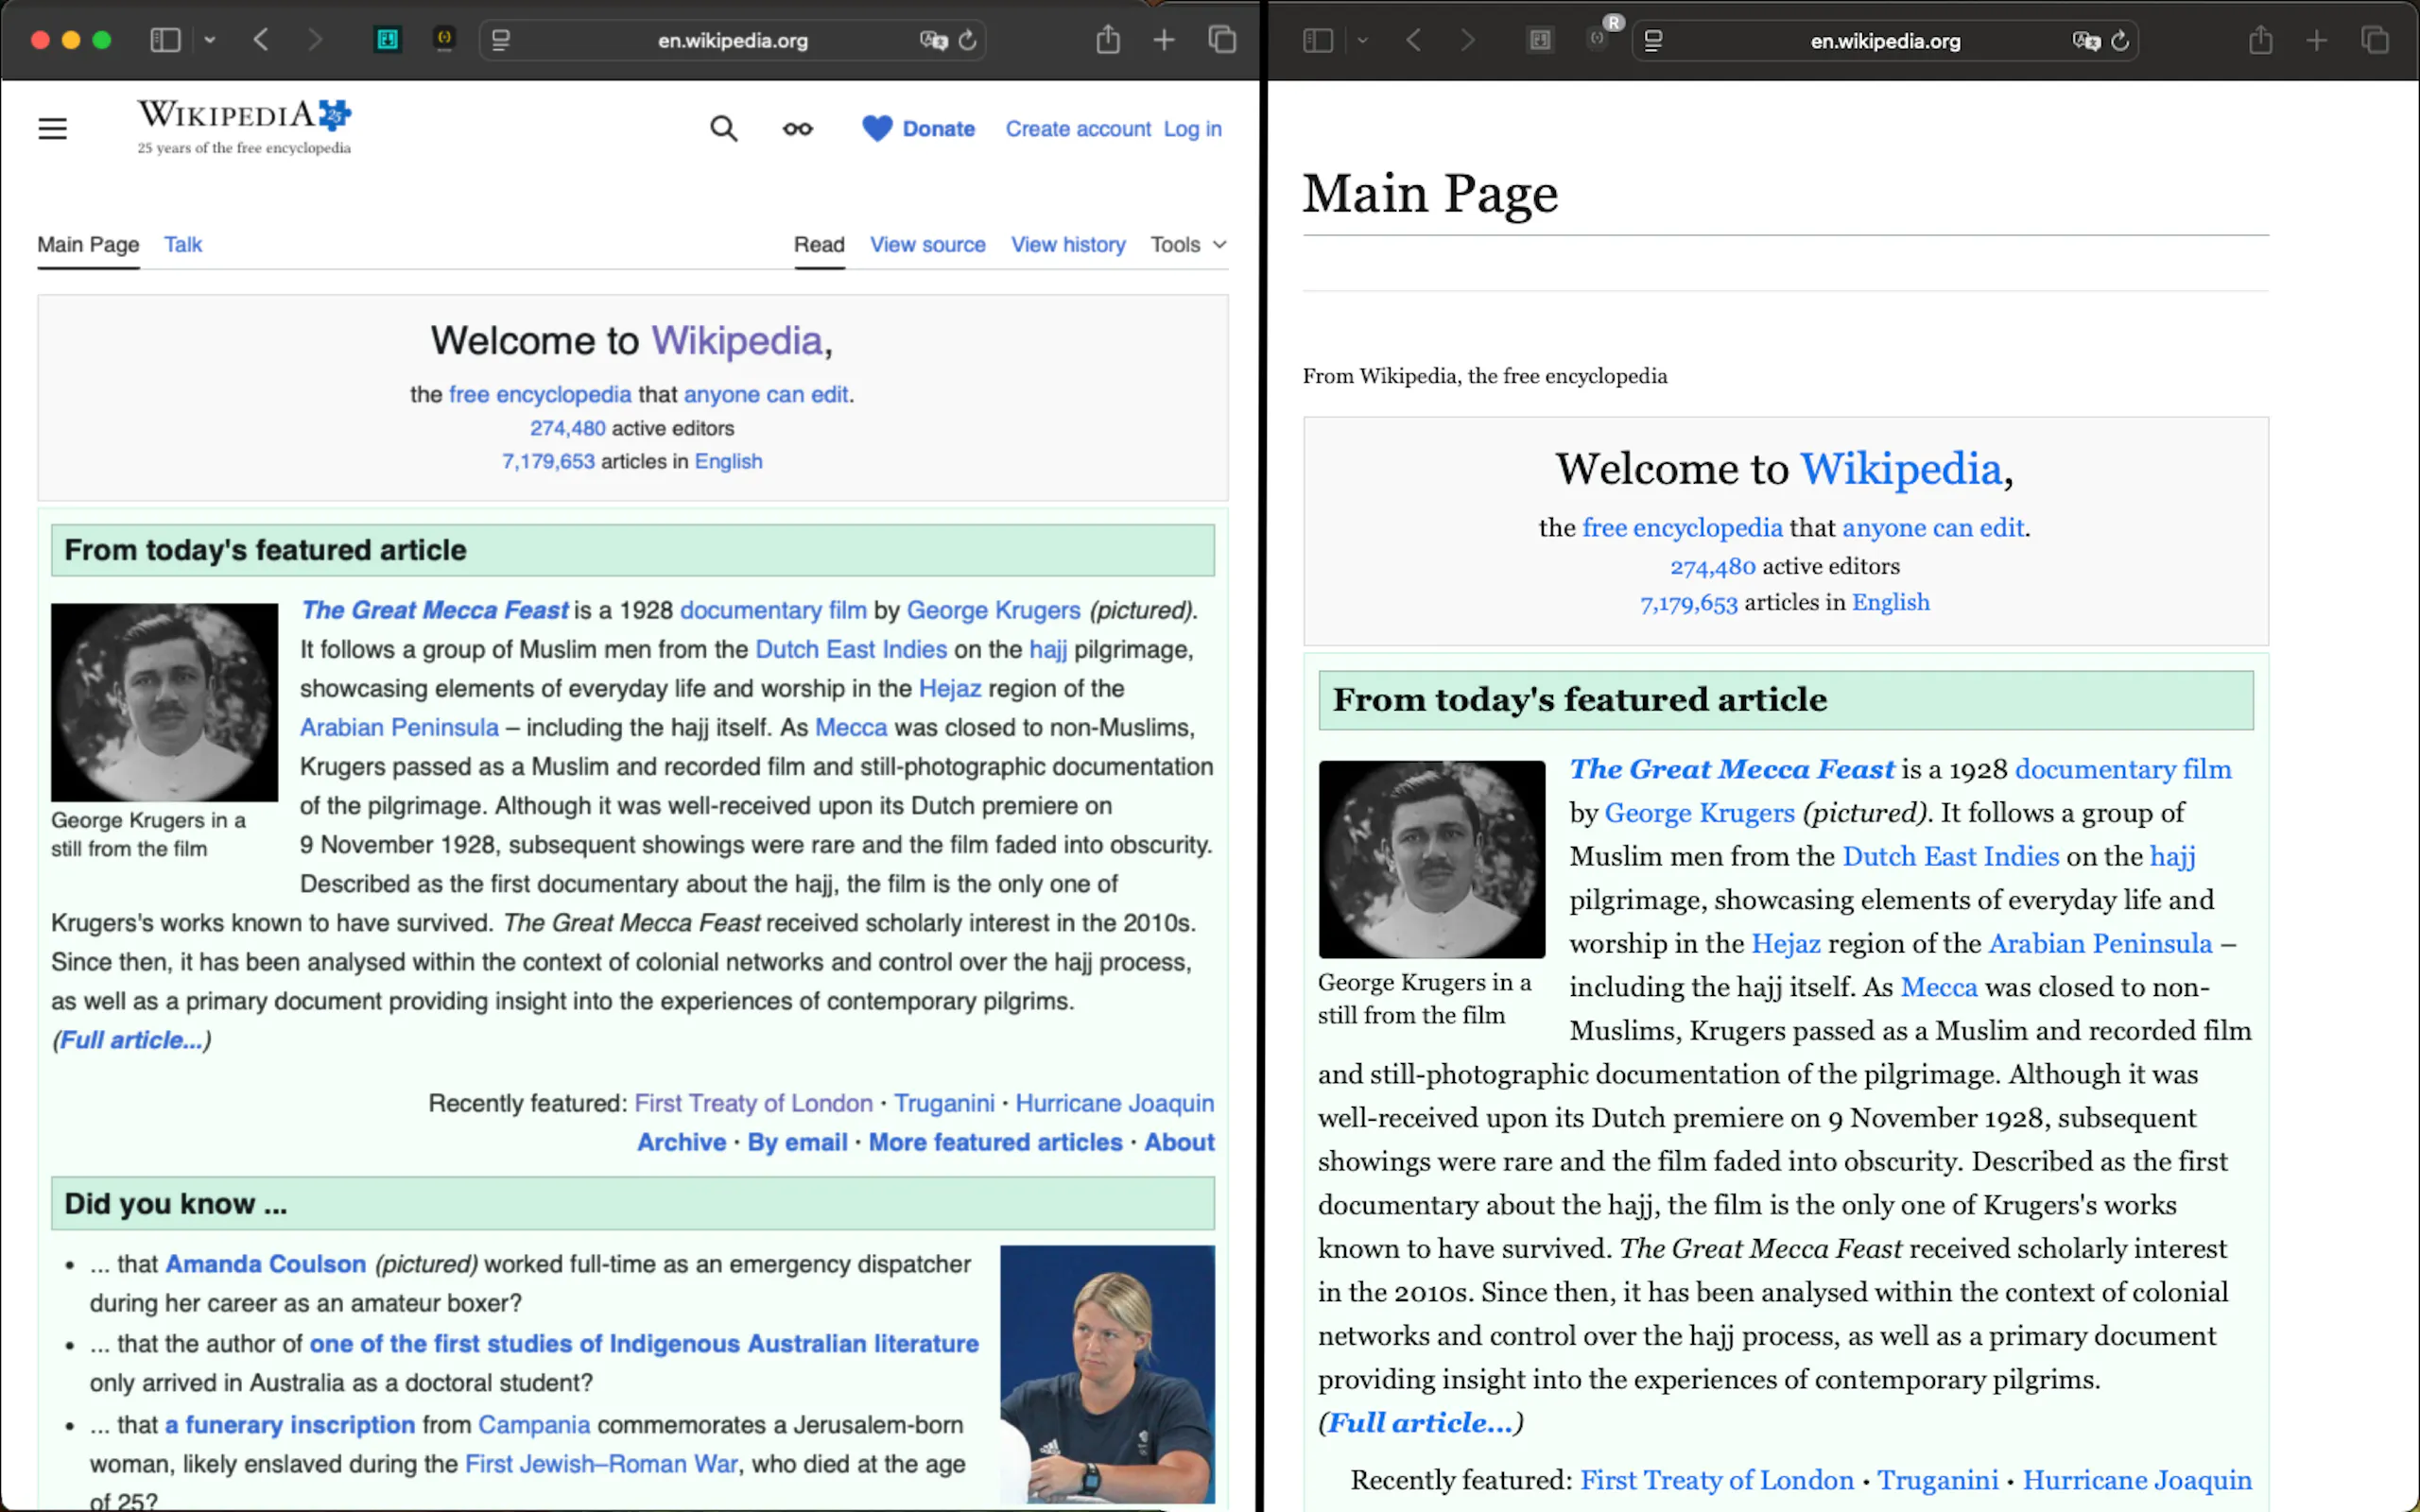Open More featured articles link

[x=995, y=1142]
